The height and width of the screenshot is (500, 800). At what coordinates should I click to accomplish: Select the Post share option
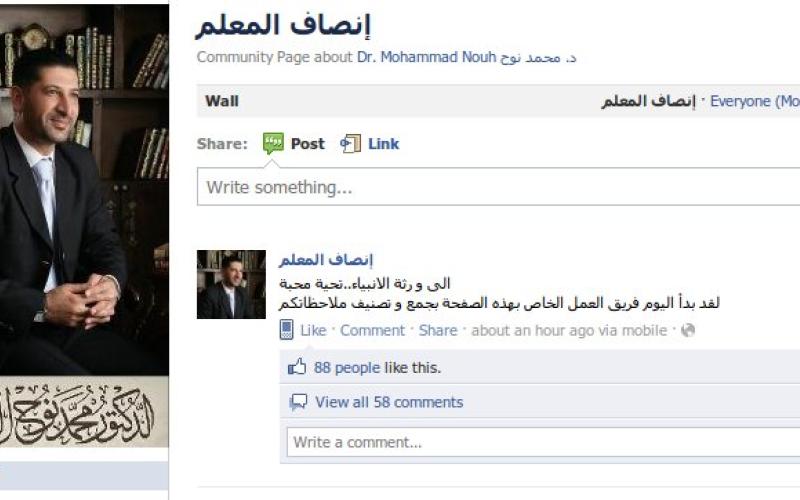coord(307,144)
